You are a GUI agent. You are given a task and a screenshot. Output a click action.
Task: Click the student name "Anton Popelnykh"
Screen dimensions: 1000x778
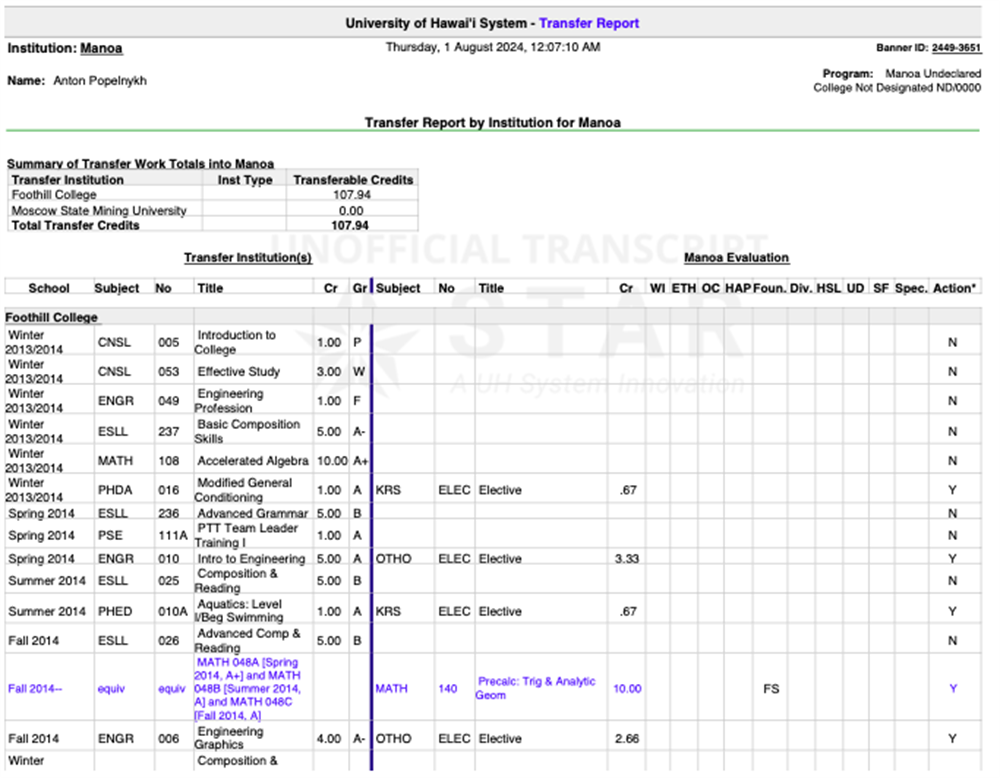tap(100, 80)
